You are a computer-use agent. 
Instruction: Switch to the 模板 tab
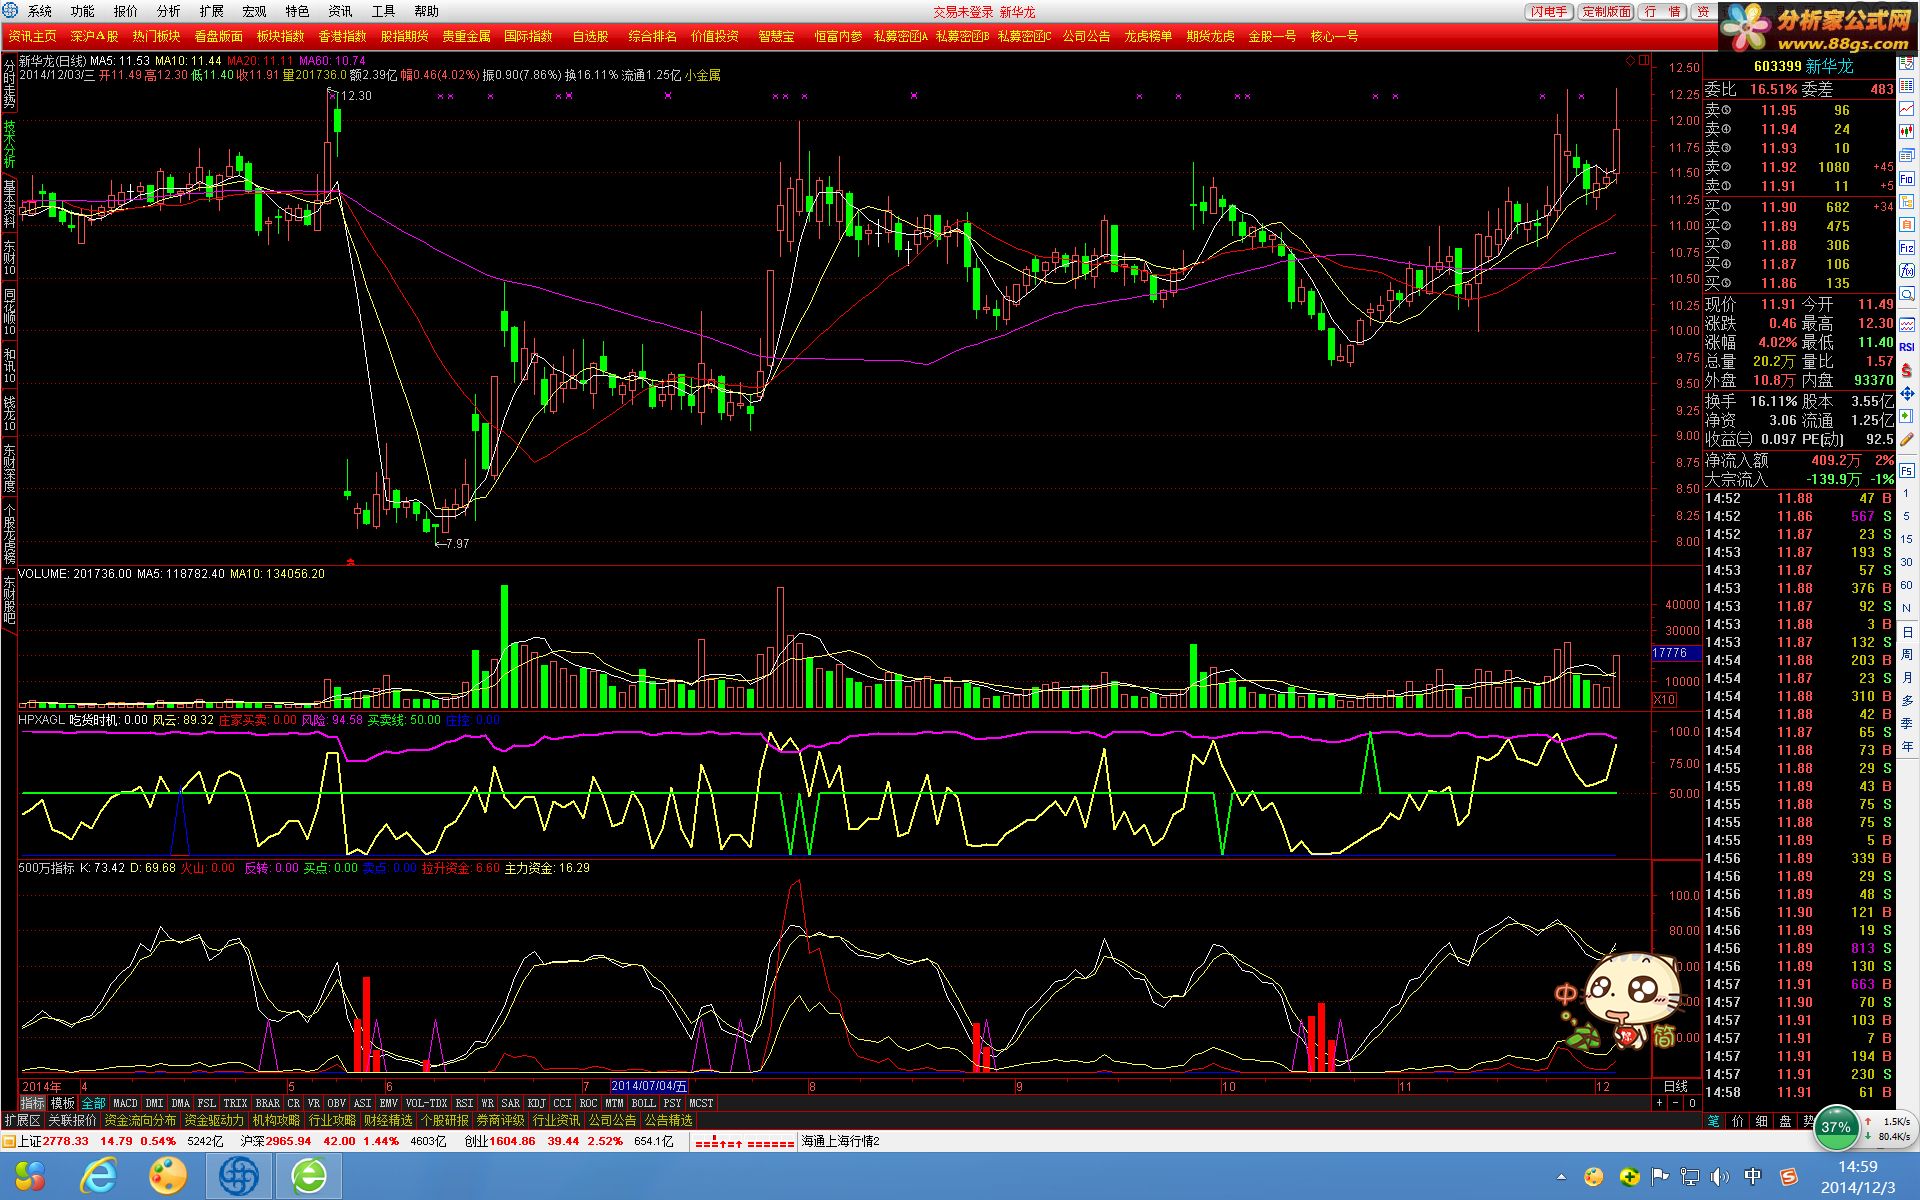(63, 1103)
